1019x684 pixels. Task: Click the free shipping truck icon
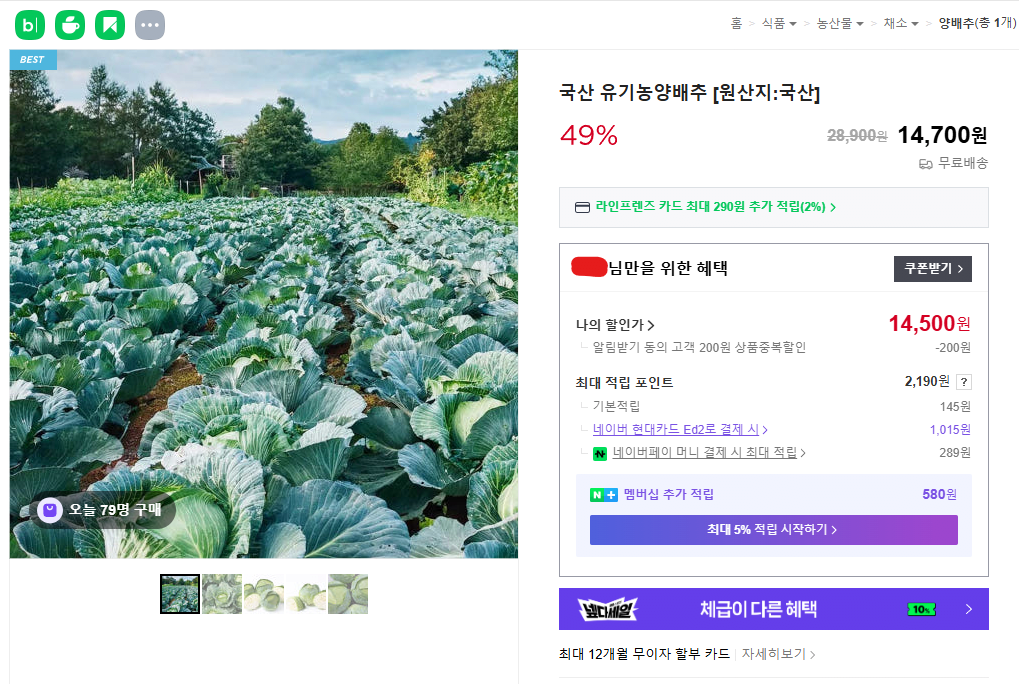(x=925, y=164)
